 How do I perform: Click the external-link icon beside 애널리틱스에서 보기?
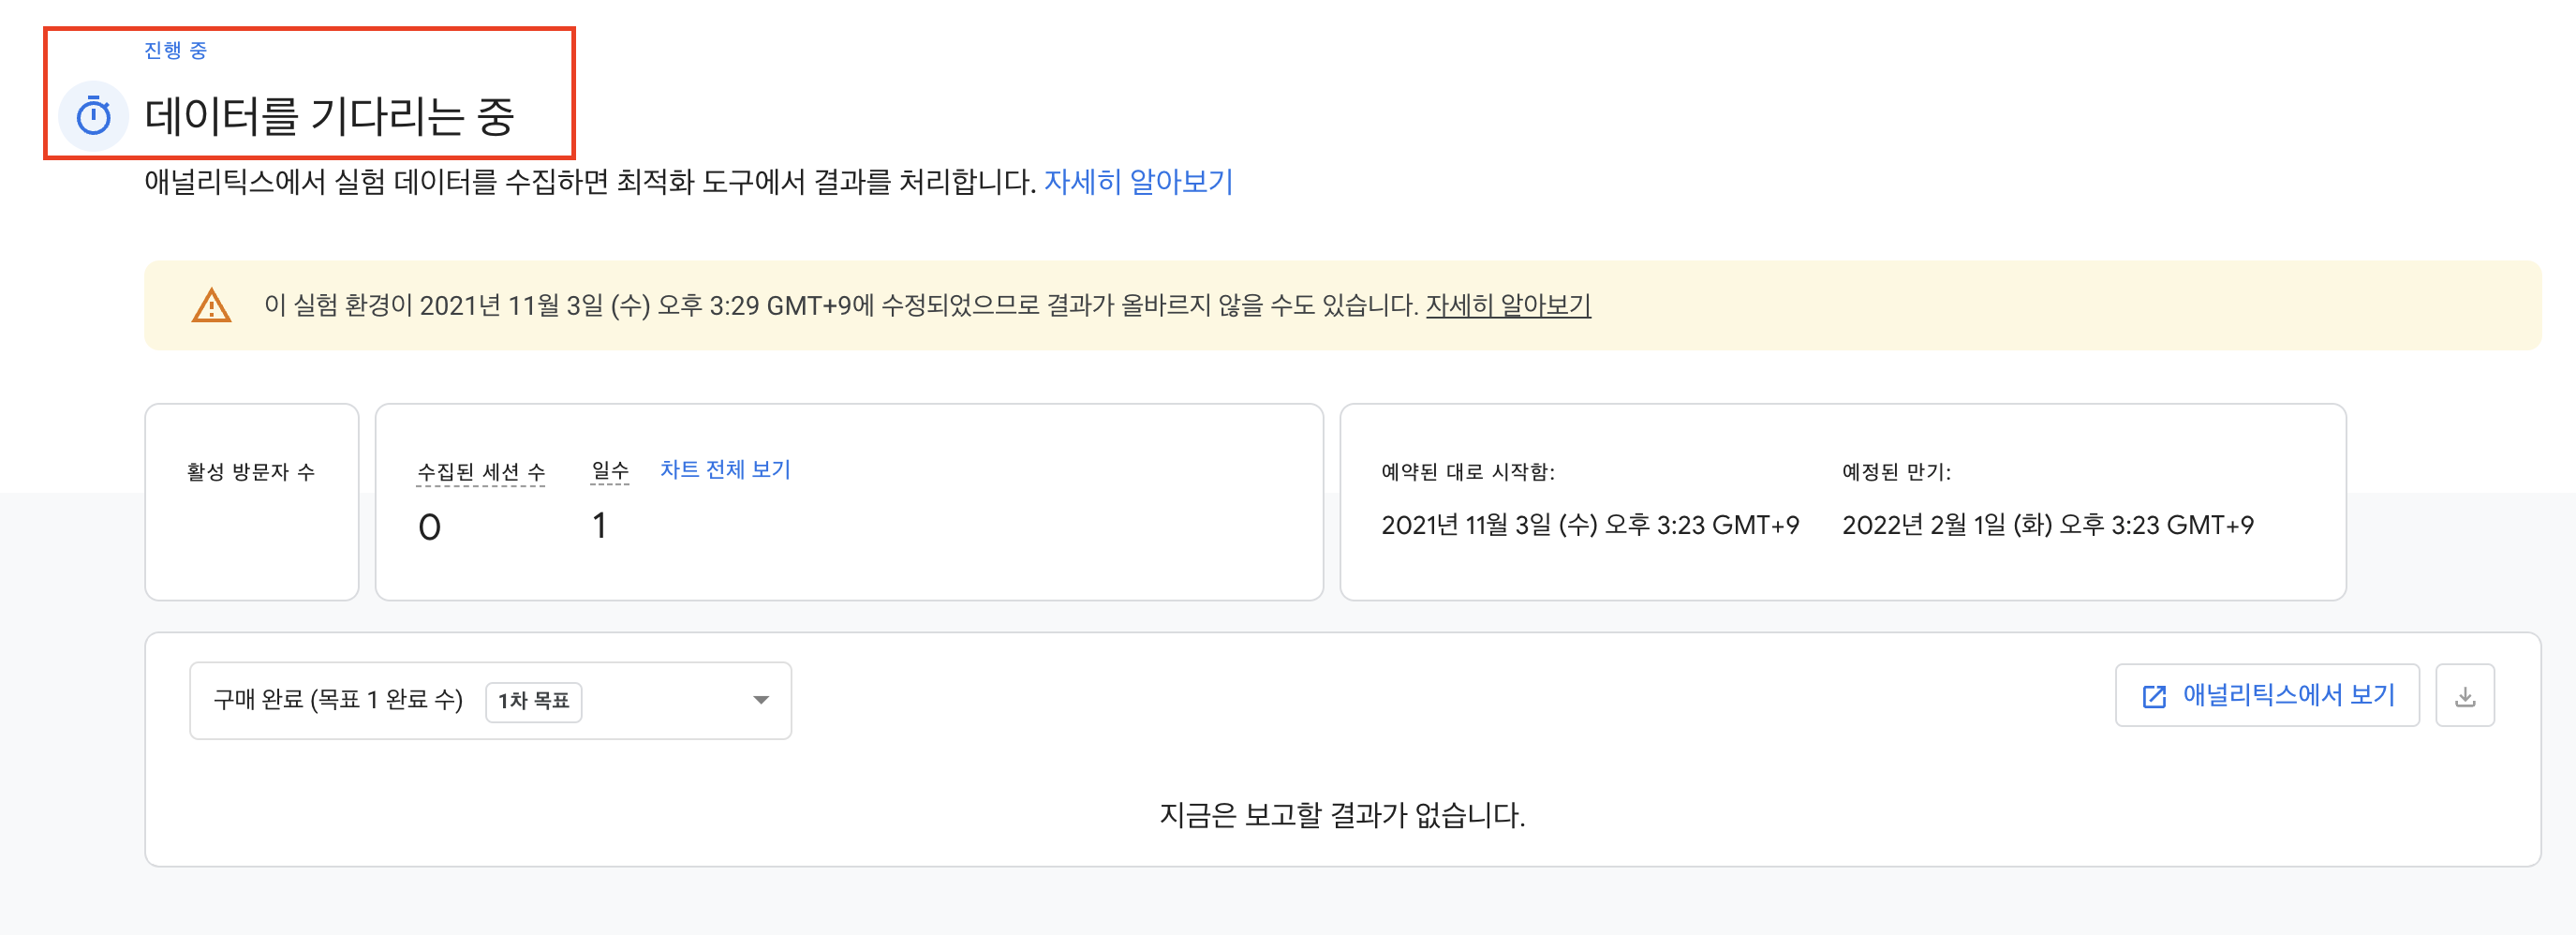click(2154, 697)
